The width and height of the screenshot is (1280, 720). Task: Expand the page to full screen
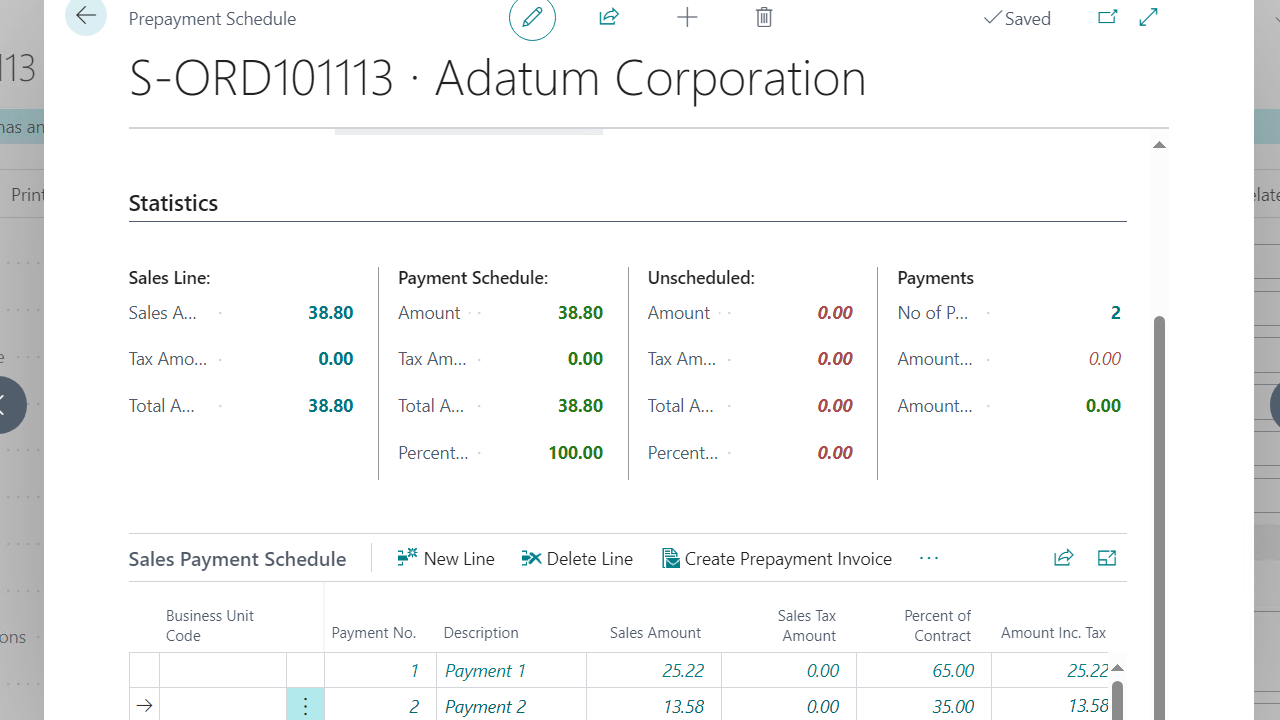1147,17
